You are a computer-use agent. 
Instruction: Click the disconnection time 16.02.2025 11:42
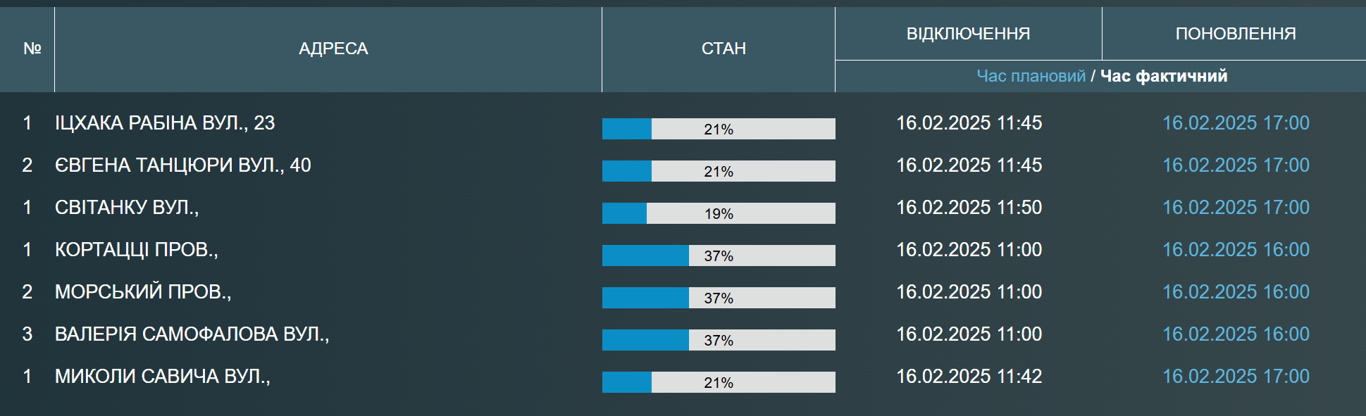tap(968, 376)
